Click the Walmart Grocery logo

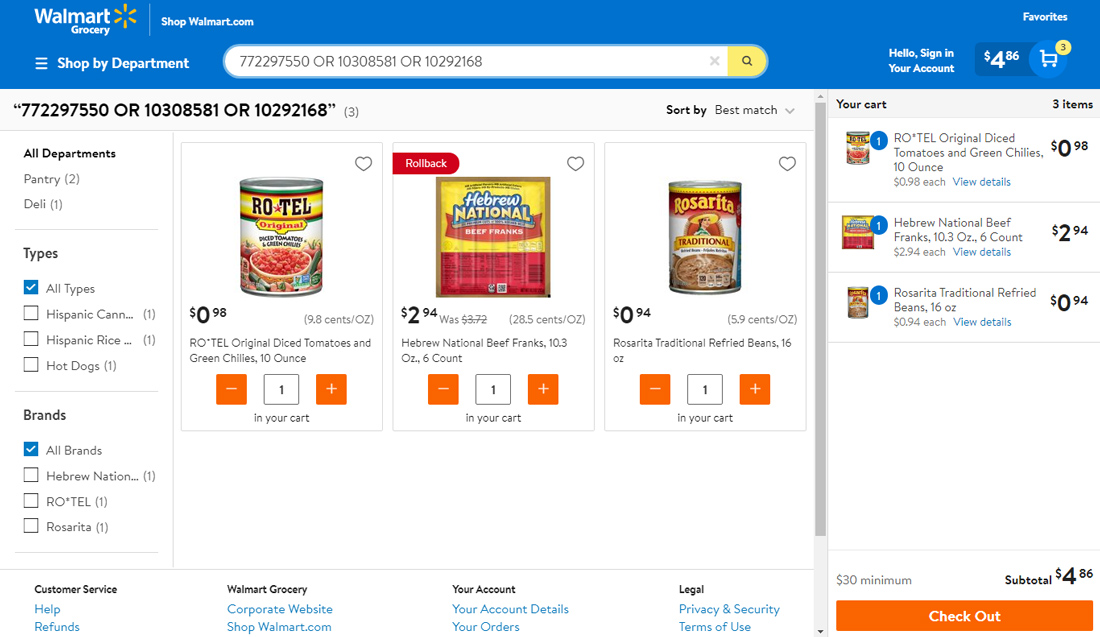85,20
